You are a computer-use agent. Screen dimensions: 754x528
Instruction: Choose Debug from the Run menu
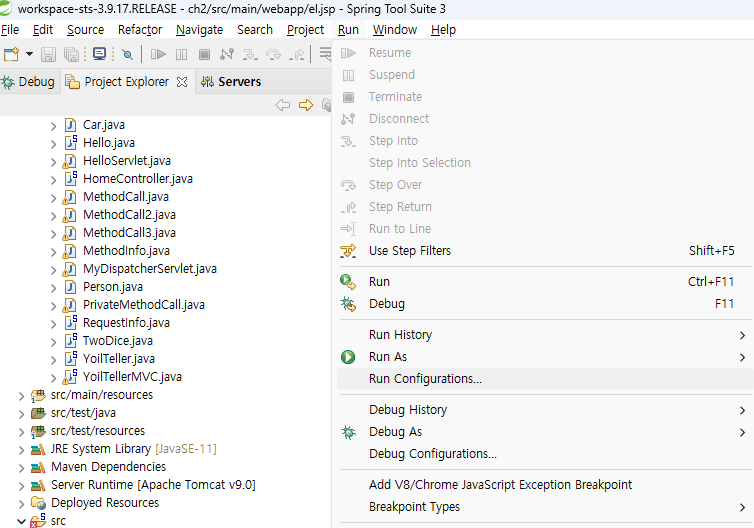pos(545,303)
